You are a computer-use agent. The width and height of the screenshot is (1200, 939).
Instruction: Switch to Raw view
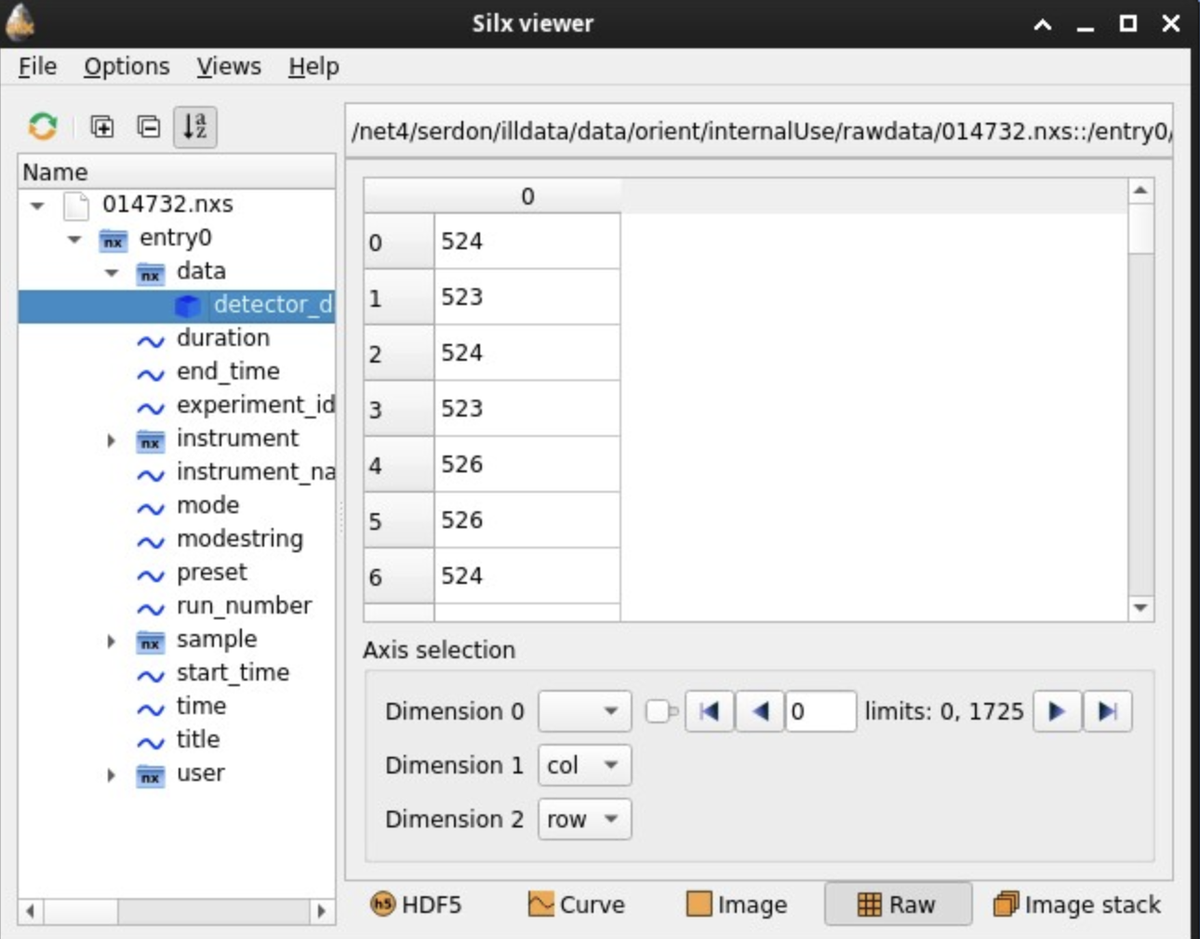(x=897, y=905)
